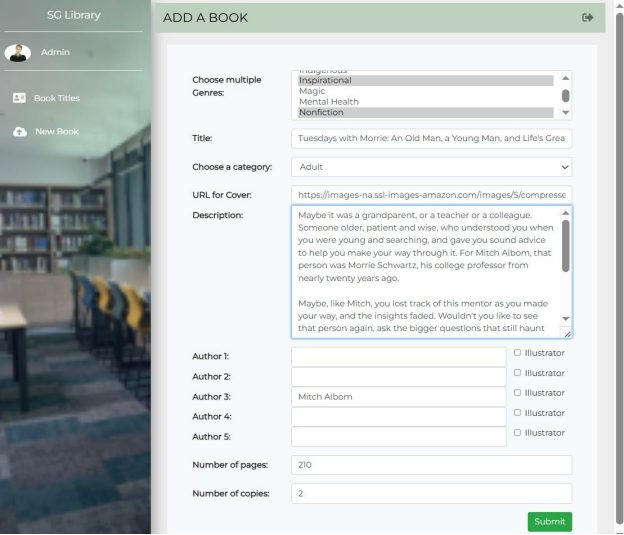The height and width of the screenshot is (535, 624).
Task: Click the Book Titles card icon
Action: coord(19,98)
